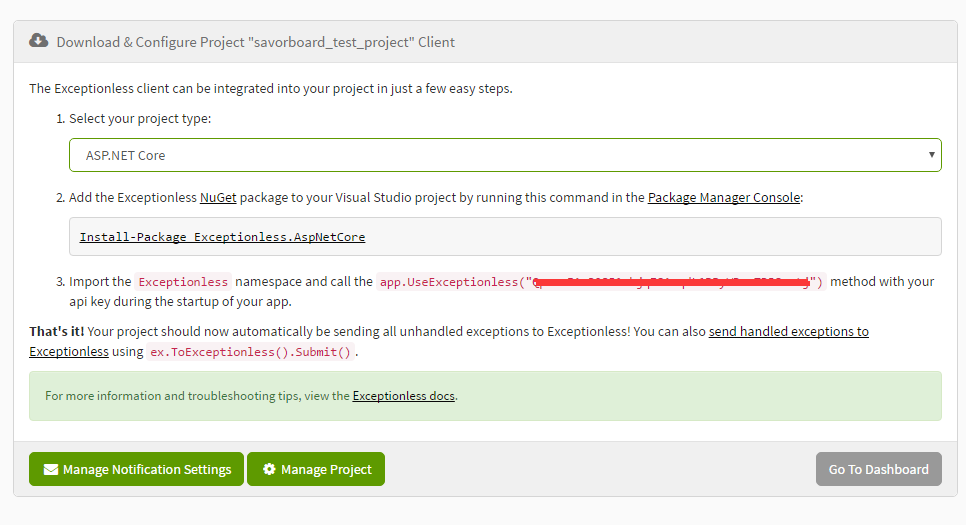Click the cloud download icon in header
The height and width of the screenshot is (525, 966).
point(38,41)
